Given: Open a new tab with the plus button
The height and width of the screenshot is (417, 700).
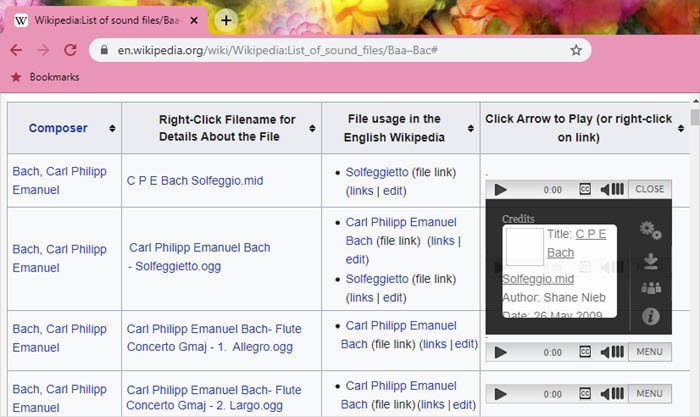Looking at the screenshot, I should click(227, 19).
